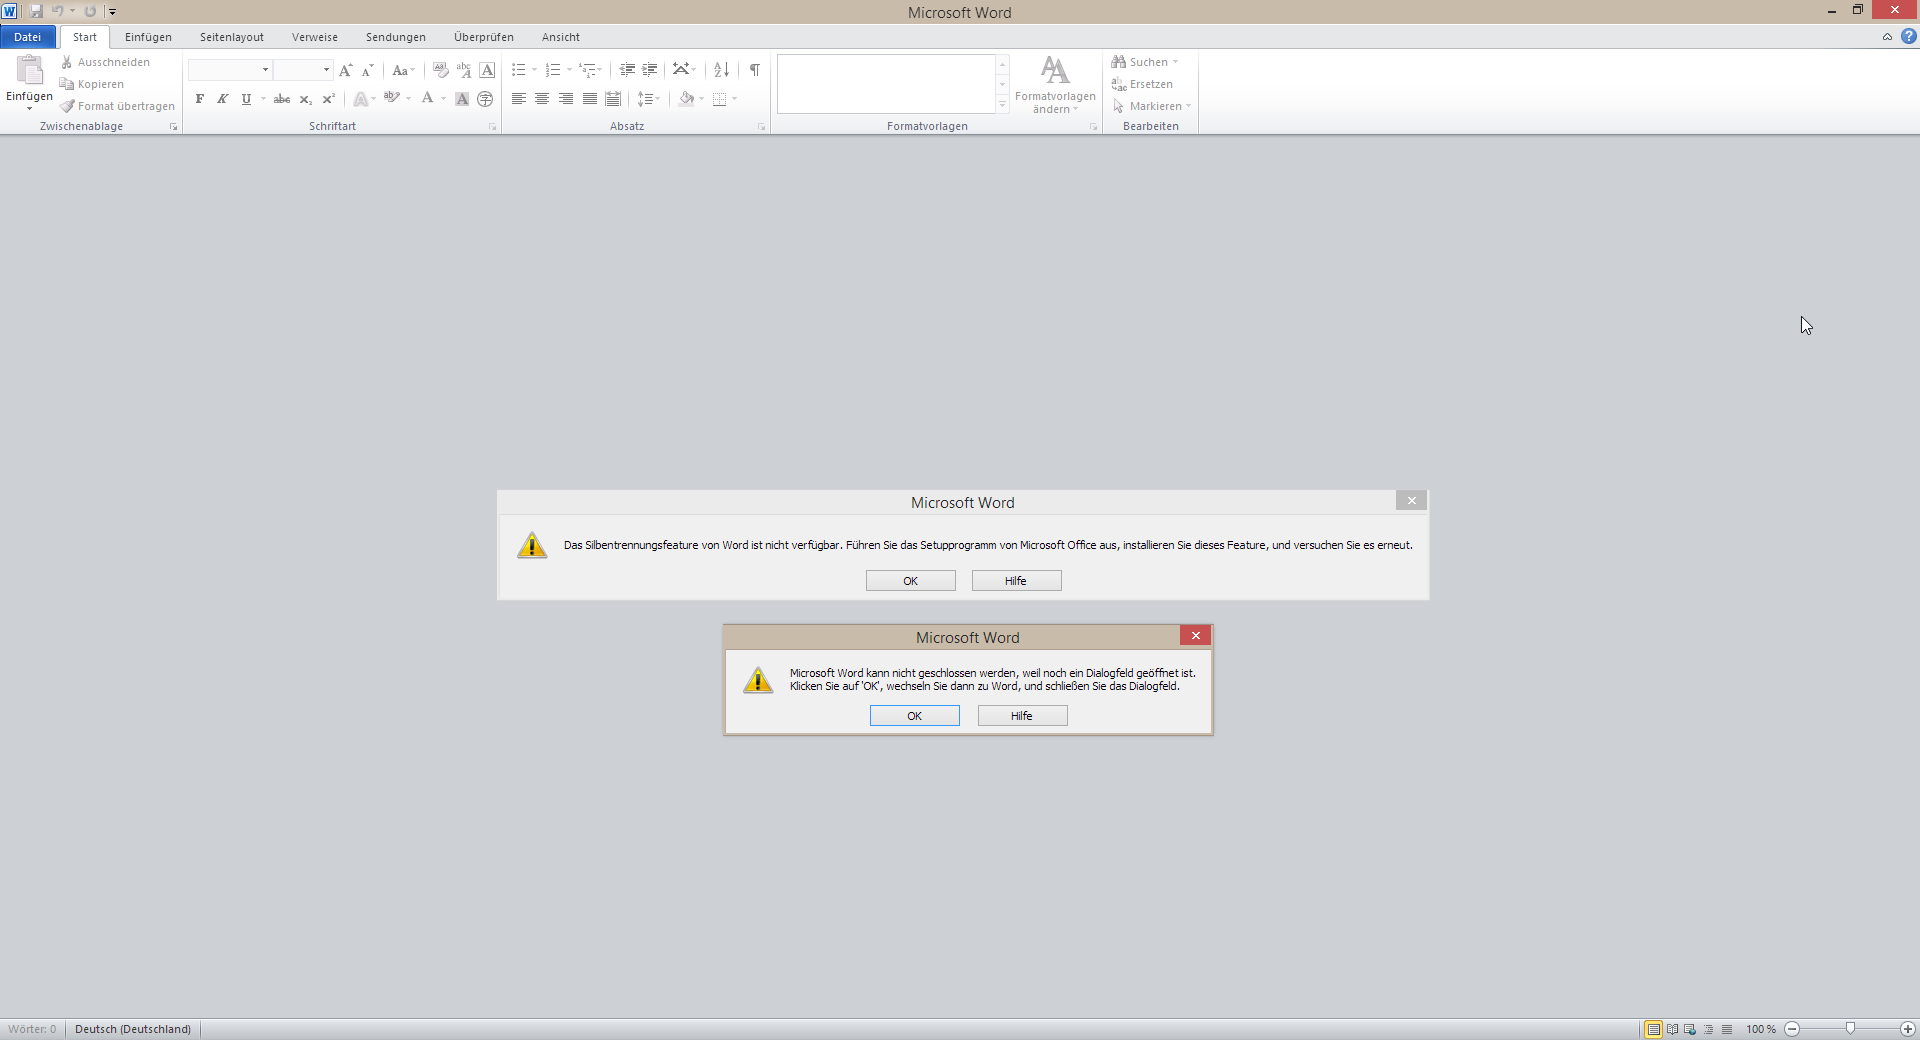Toggle the print layout view button
The height and width of the screenshot is (1040, 1920).
coord(1654,1029)
